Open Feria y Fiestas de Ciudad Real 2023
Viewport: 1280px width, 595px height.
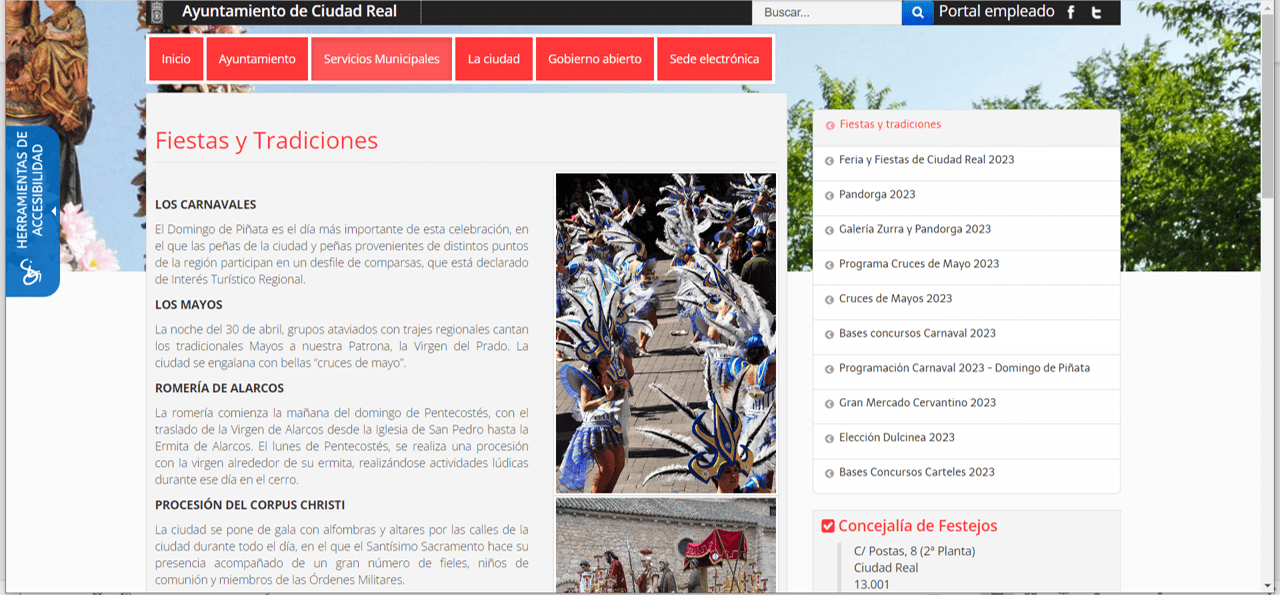coord(927,159)
